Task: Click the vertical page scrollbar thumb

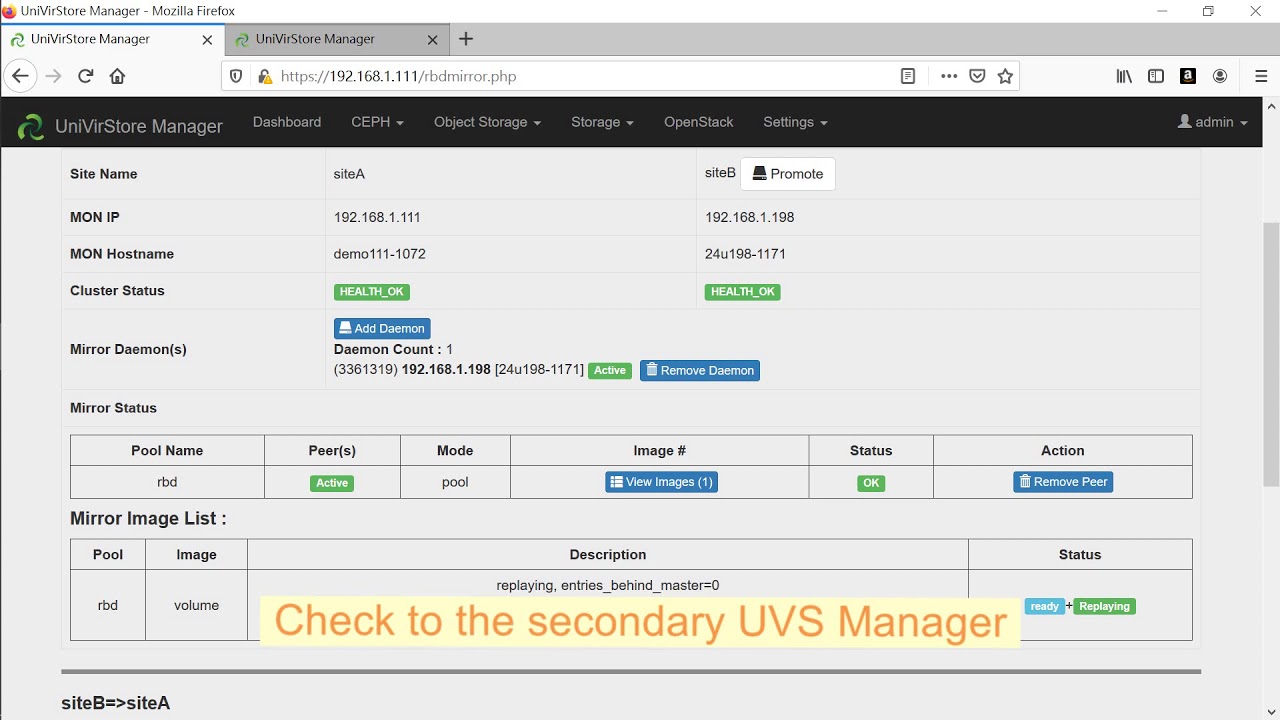Action: (1271, 355)
